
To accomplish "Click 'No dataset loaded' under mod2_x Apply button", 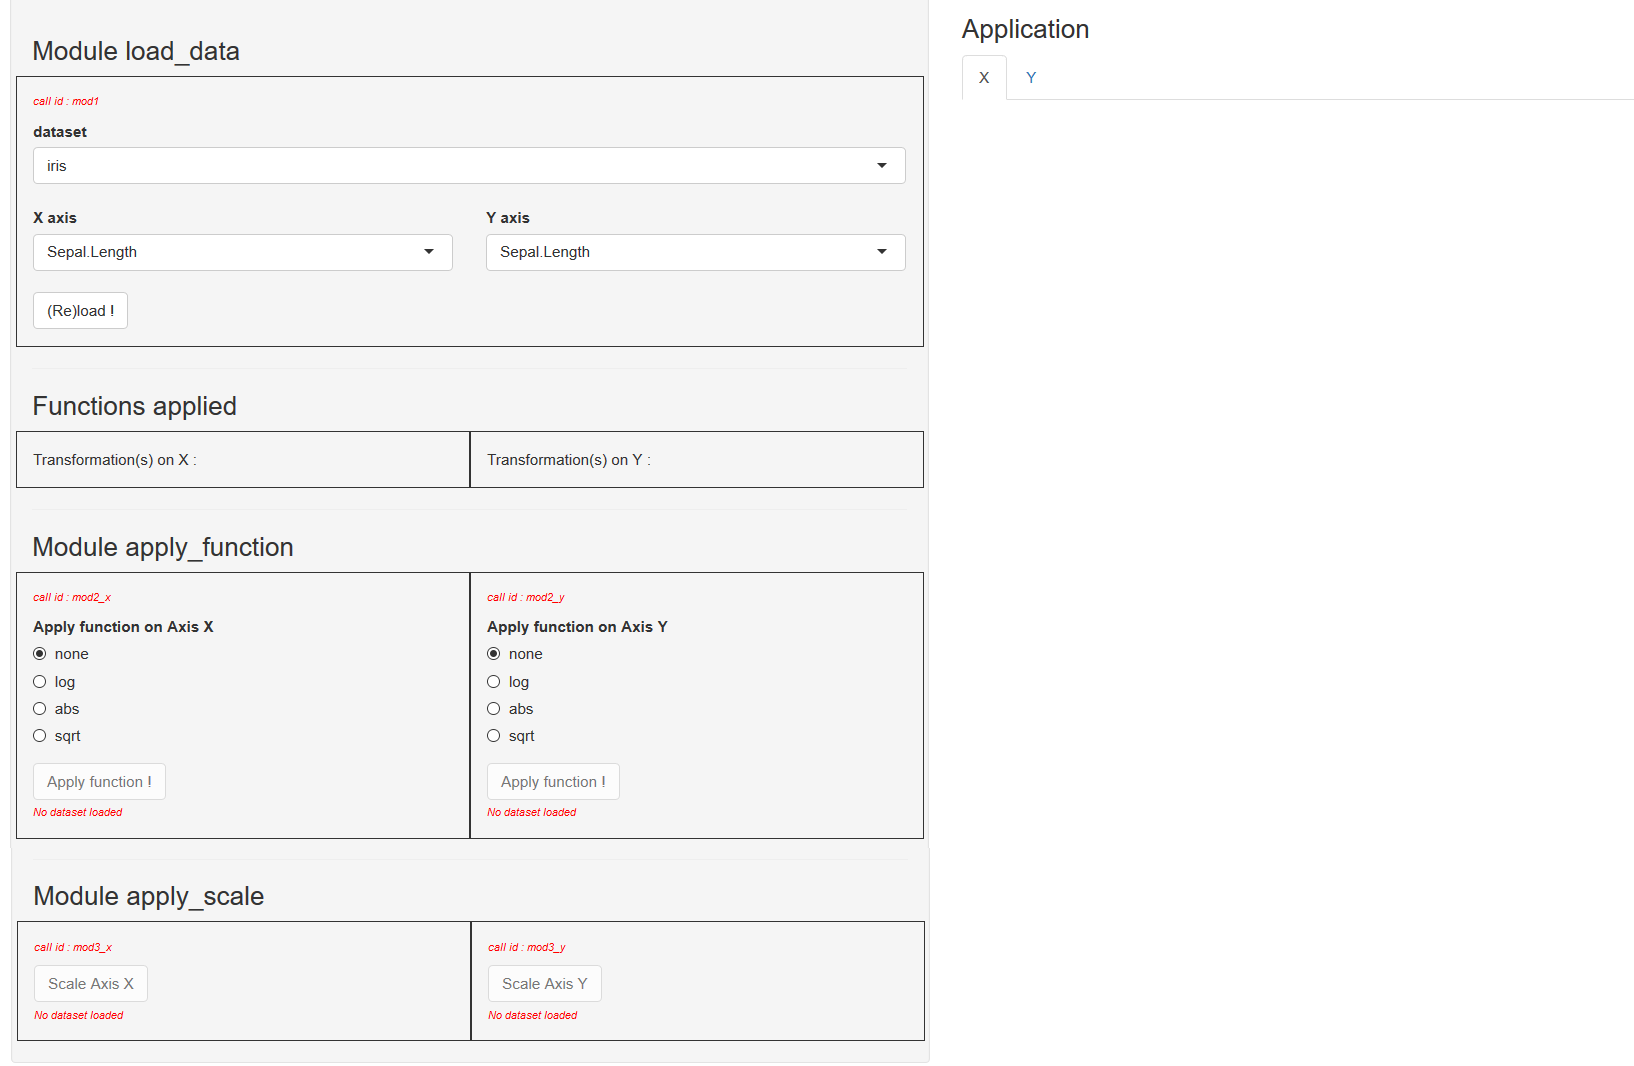I will coord(78,812).
